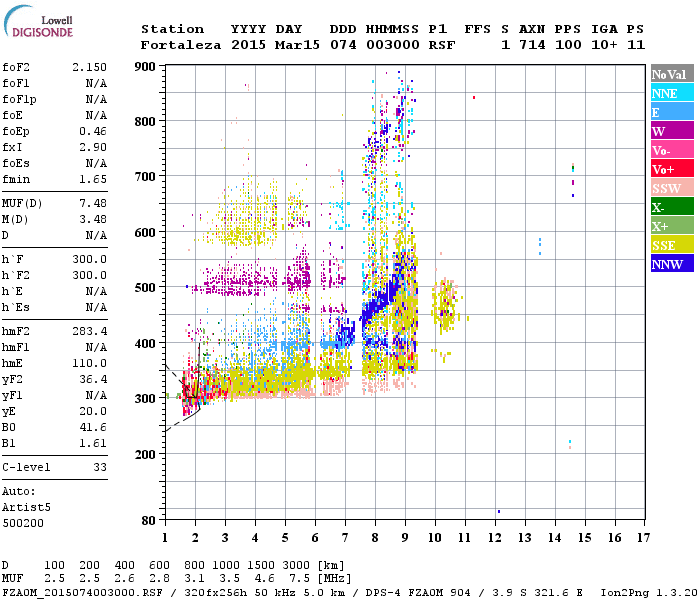Click the fxI value 2.90
The image size is (700, 600).
tap(93, 147)
